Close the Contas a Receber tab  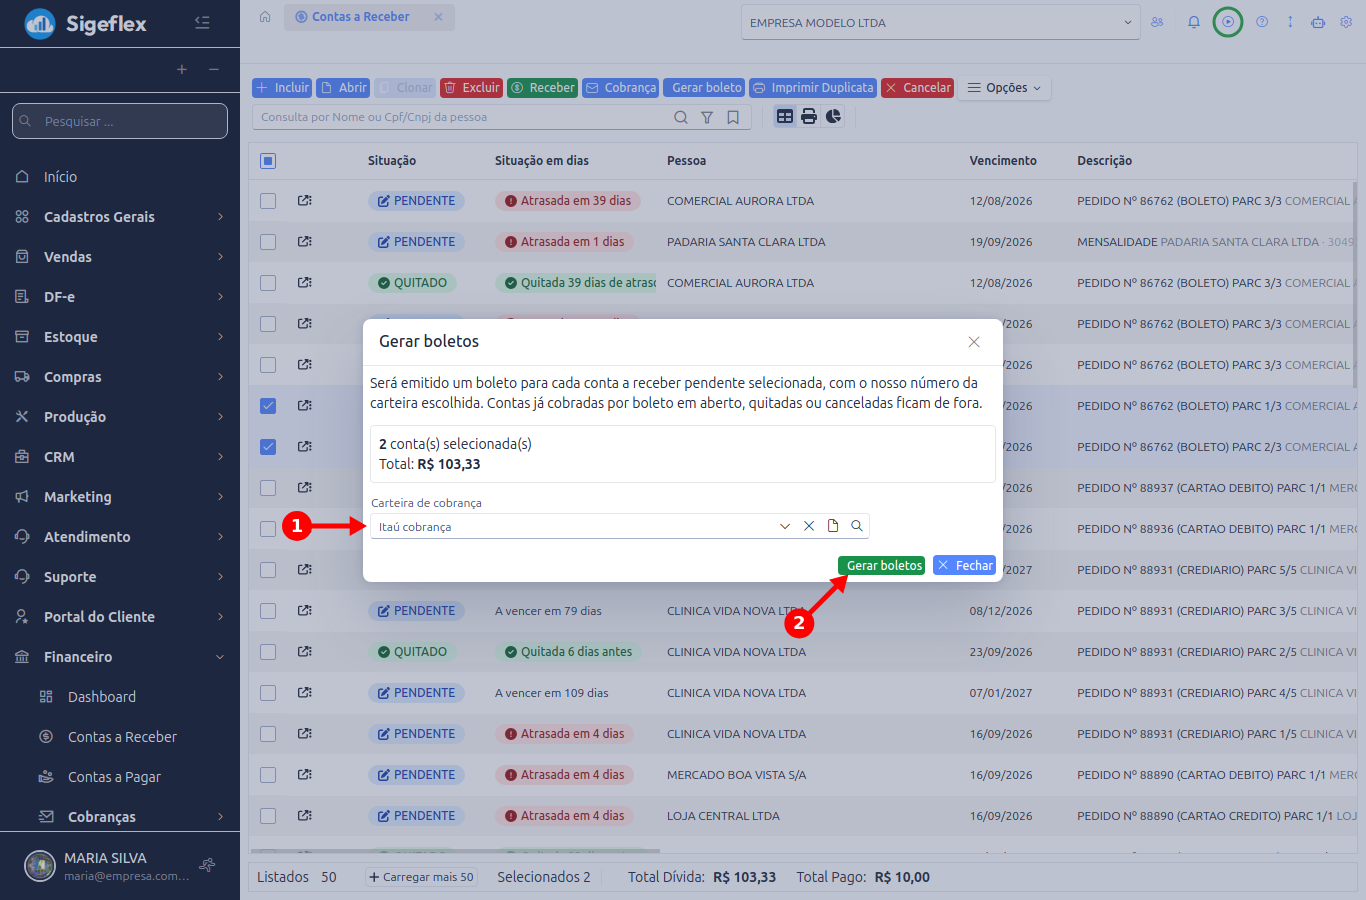click(x=438, y=17)
